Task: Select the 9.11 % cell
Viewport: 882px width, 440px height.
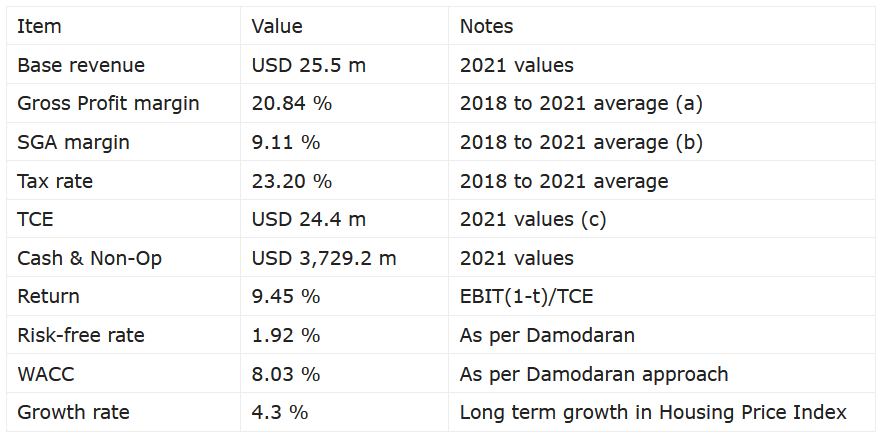Action: click(x=286, y=143)
